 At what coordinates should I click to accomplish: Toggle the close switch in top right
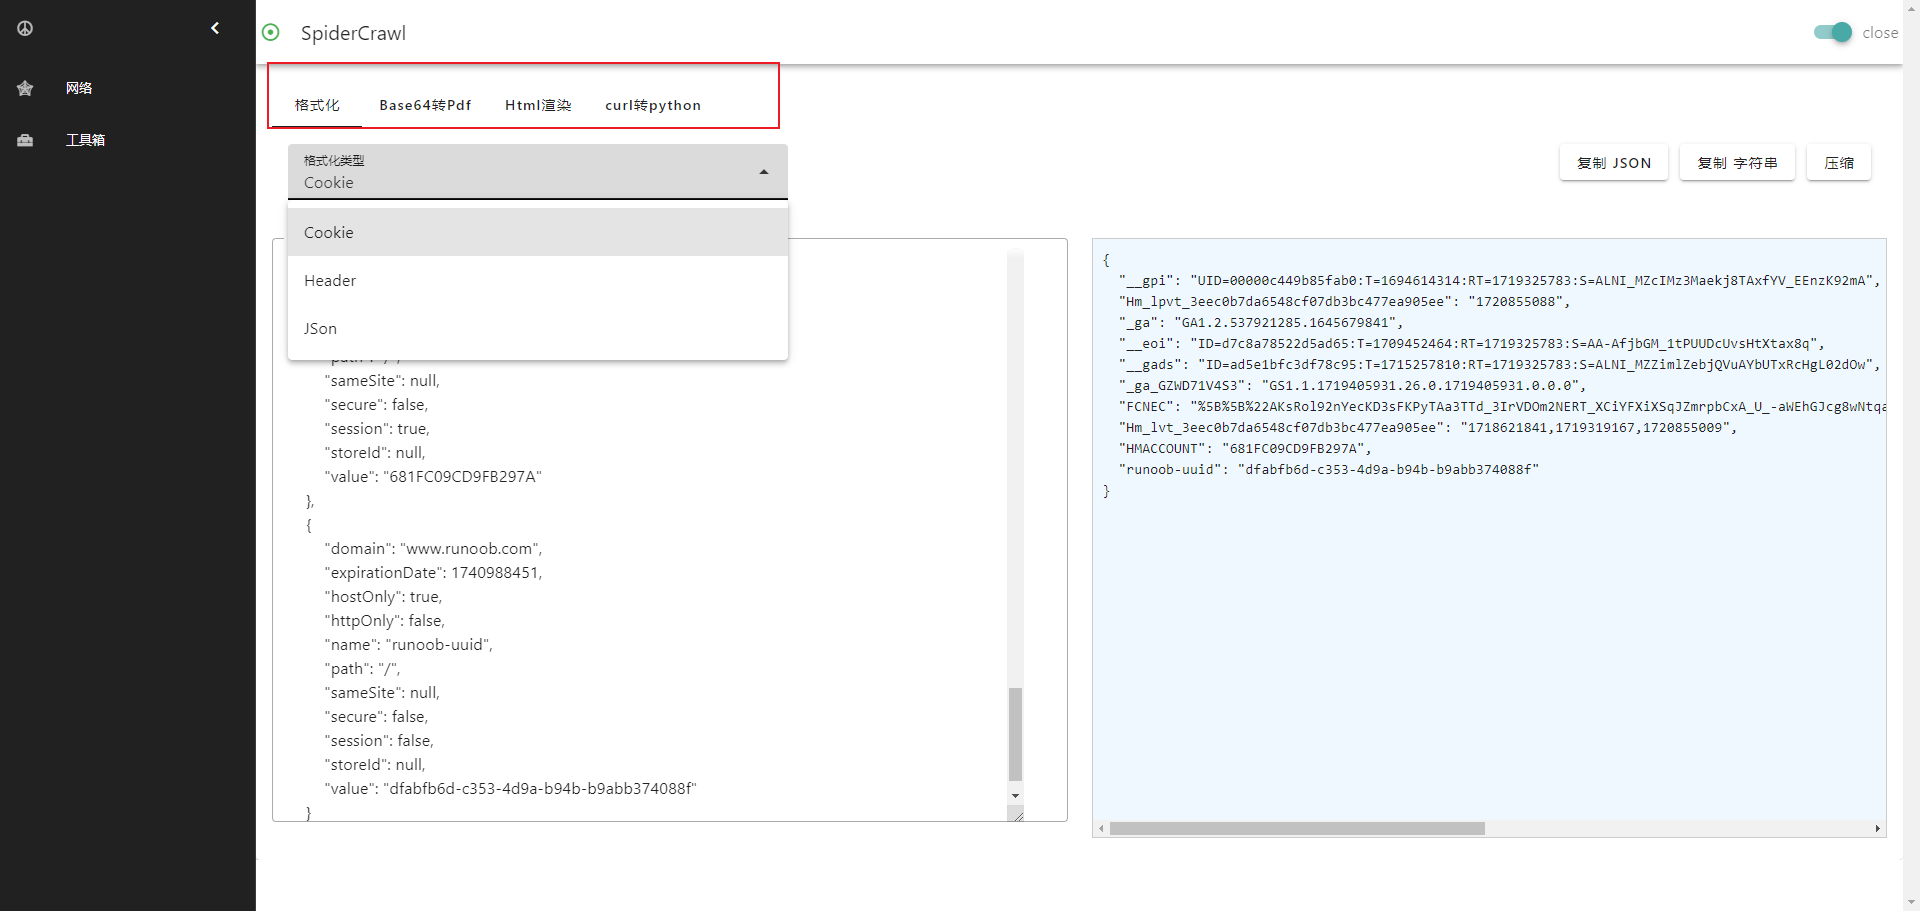coord(1833,32)
